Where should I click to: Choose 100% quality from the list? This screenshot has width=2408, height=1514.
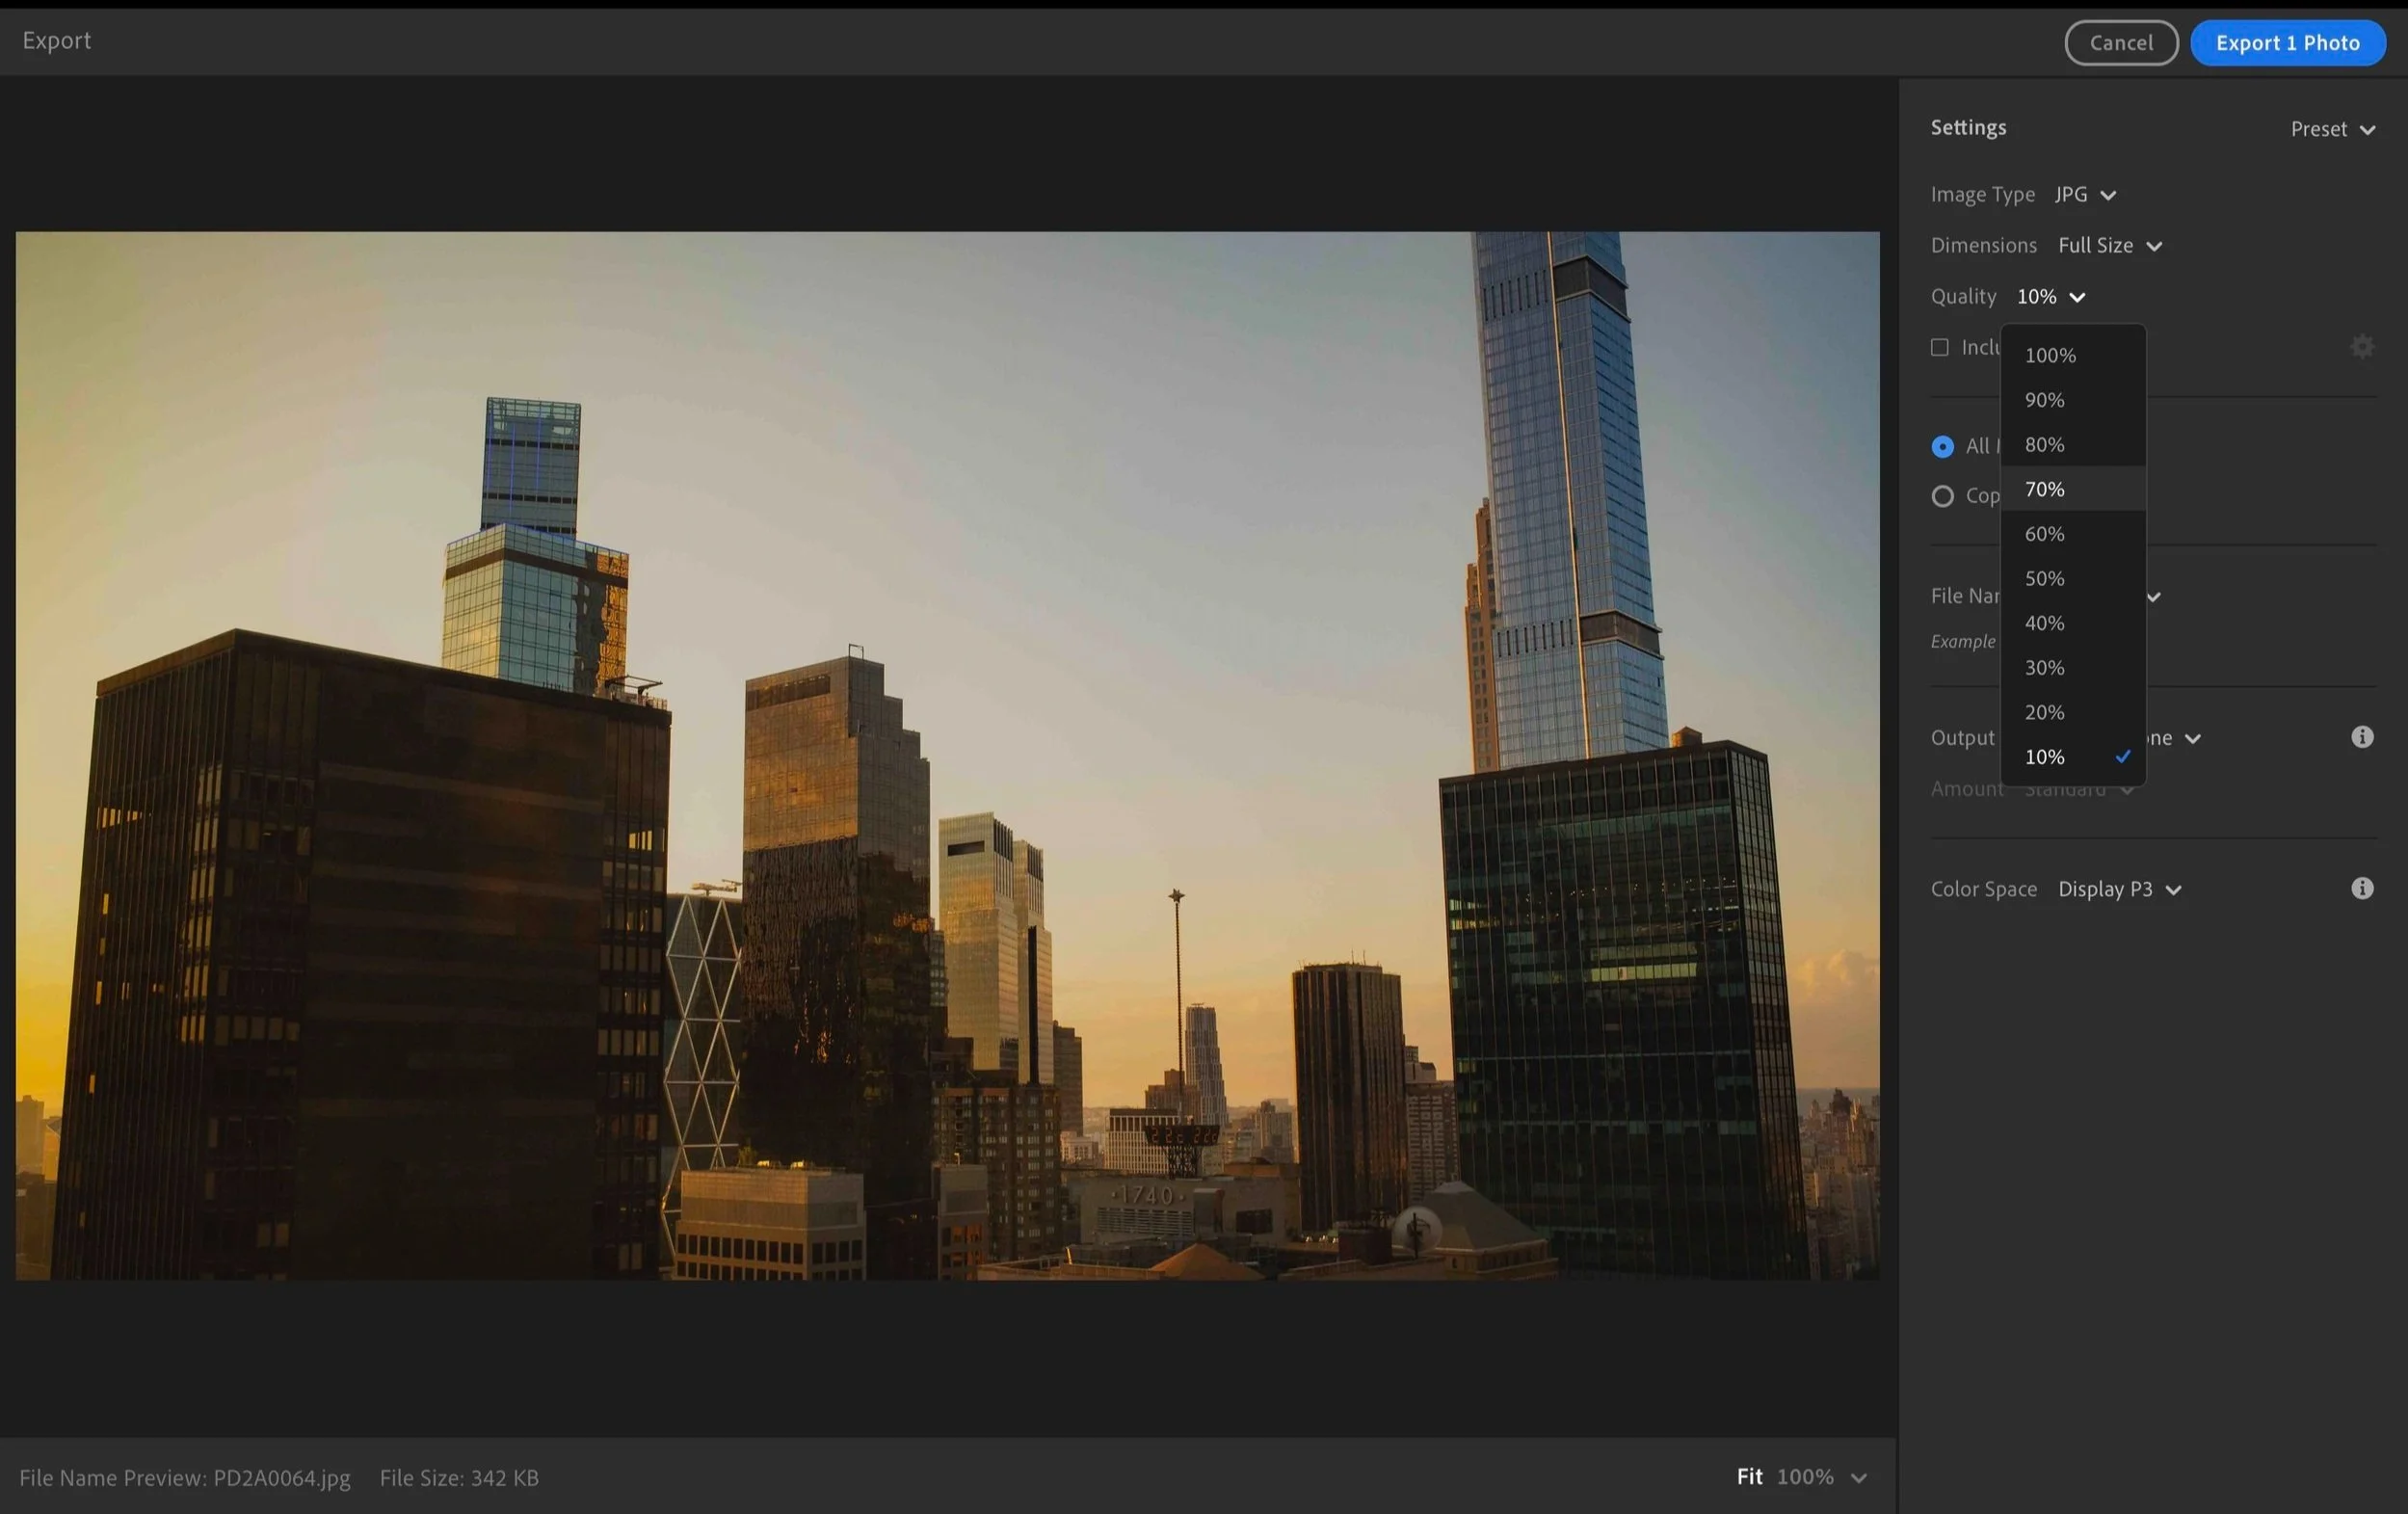[2049, 354]
